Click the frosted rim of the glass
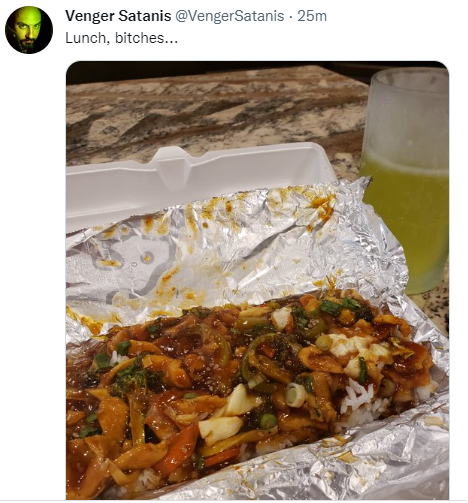The width and height of the screenshot is (468, 503). pos(410,77)
